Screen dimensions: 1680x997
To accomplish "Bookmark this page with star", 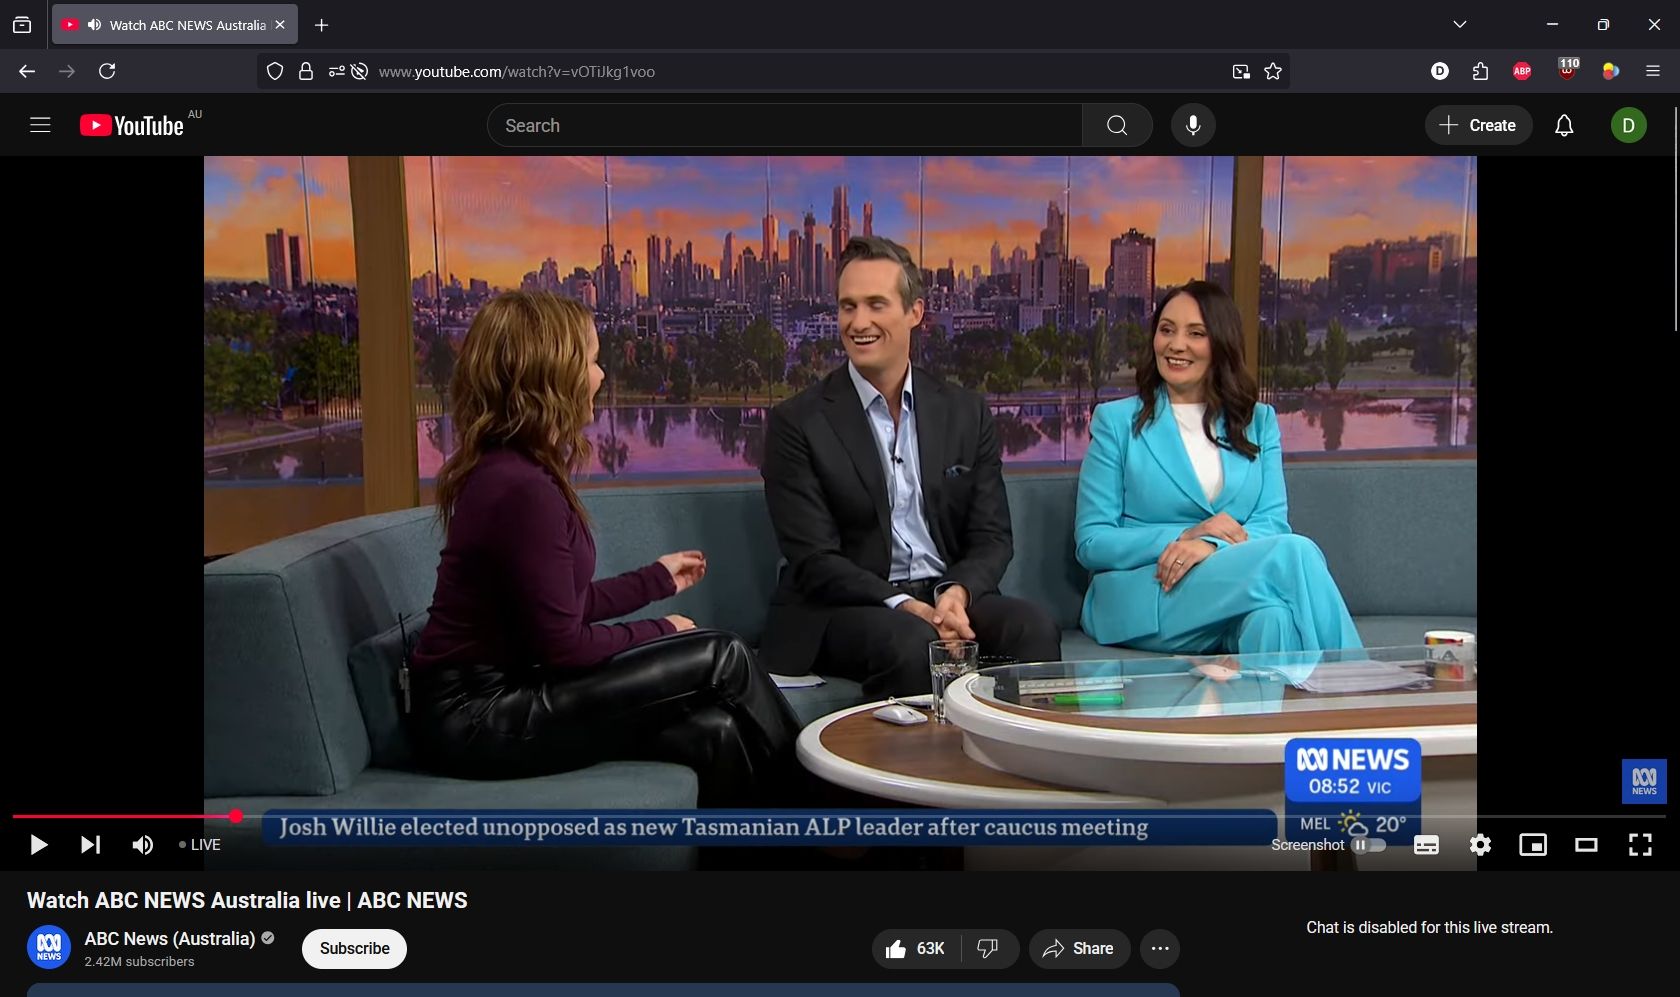I will click(x=1273, y=72).
